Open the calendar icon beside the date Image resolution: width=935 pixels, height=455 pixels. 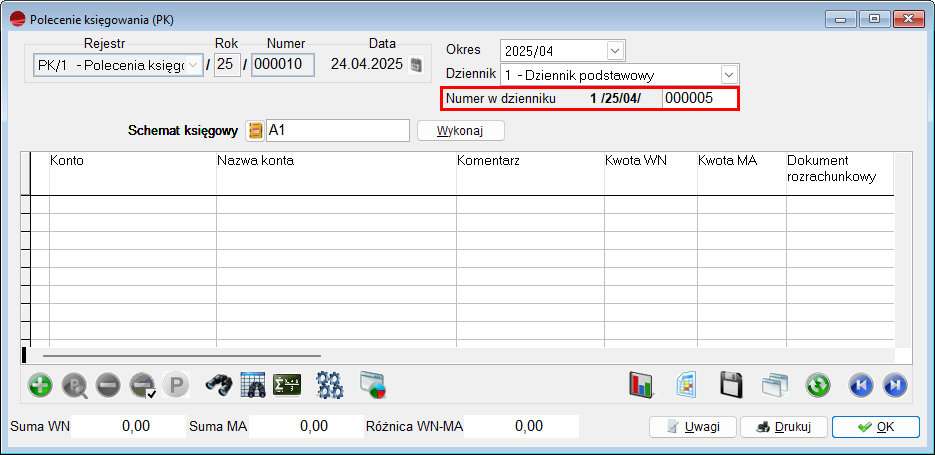(416, 65)
